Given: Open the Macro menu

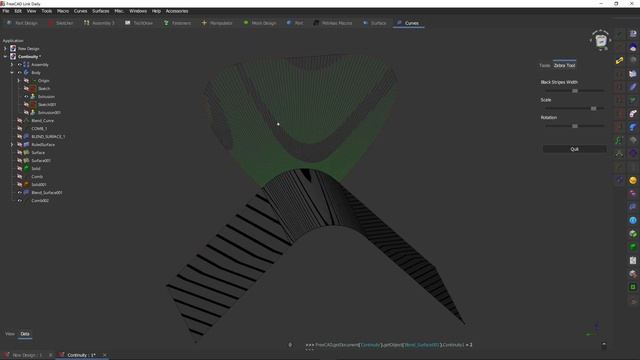Looking at the screenshot, I should pyautogui.click(x=63, y=11).
